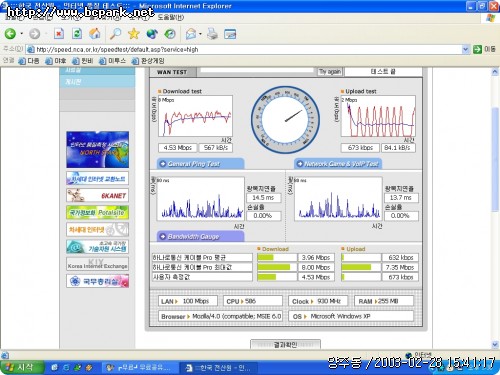This screenshot has height=375, width=500.
Task: Click the Stop loading icon
Action: (59, 34)
